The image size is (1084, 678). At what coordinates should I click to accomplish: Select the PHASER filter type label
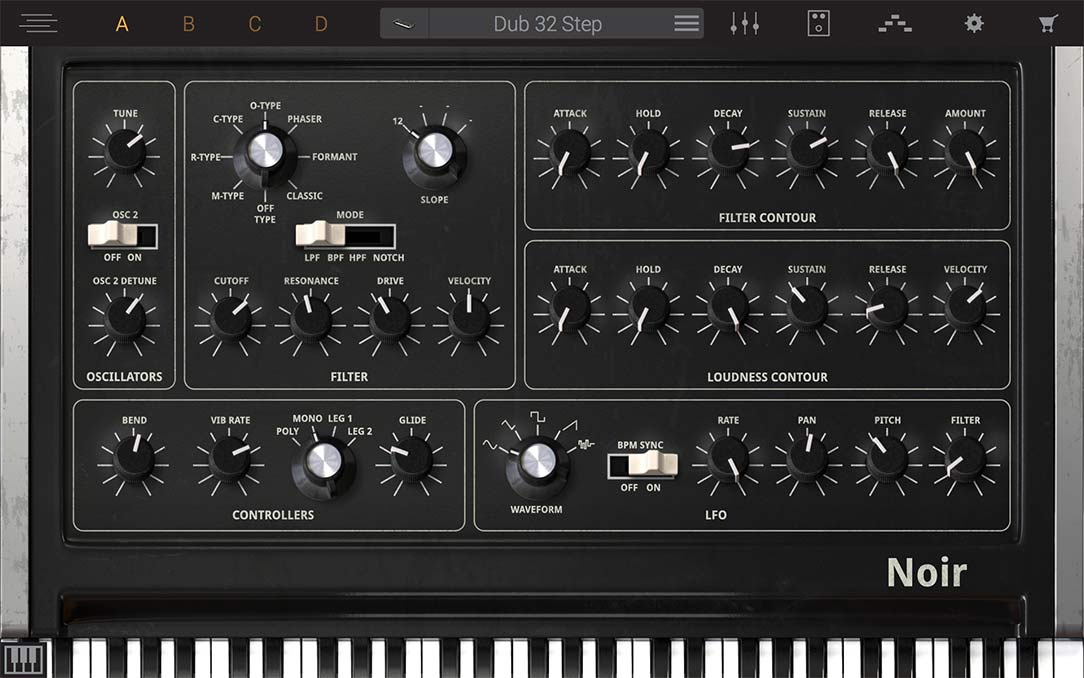coord(305,119)
